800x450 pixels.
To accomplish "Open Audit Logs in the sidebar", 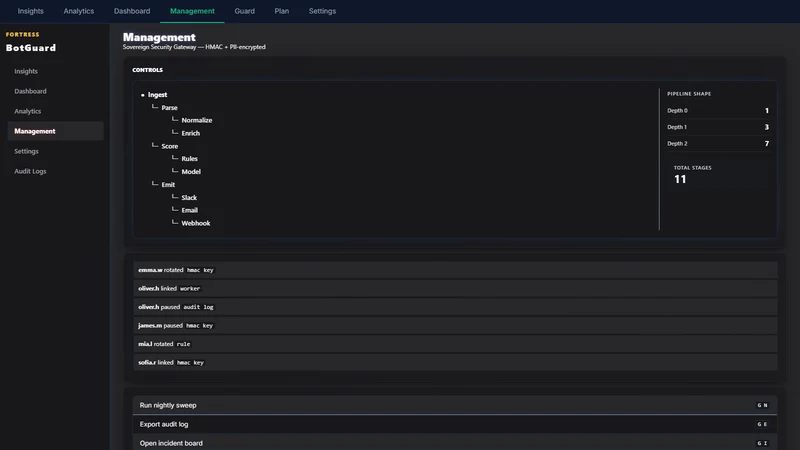I will coord(55,171).
